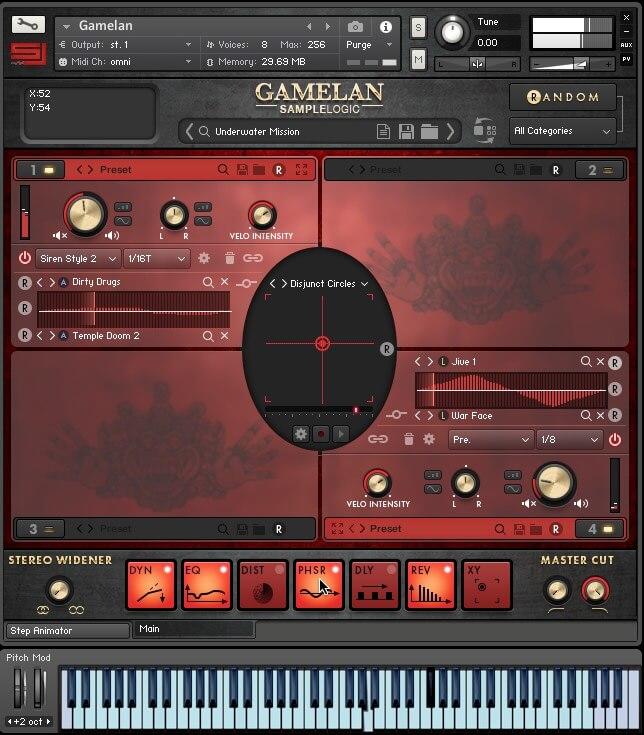Expand the 1/16T rate dropdown
Screen dimensions: 644x735
click(155, 258)
